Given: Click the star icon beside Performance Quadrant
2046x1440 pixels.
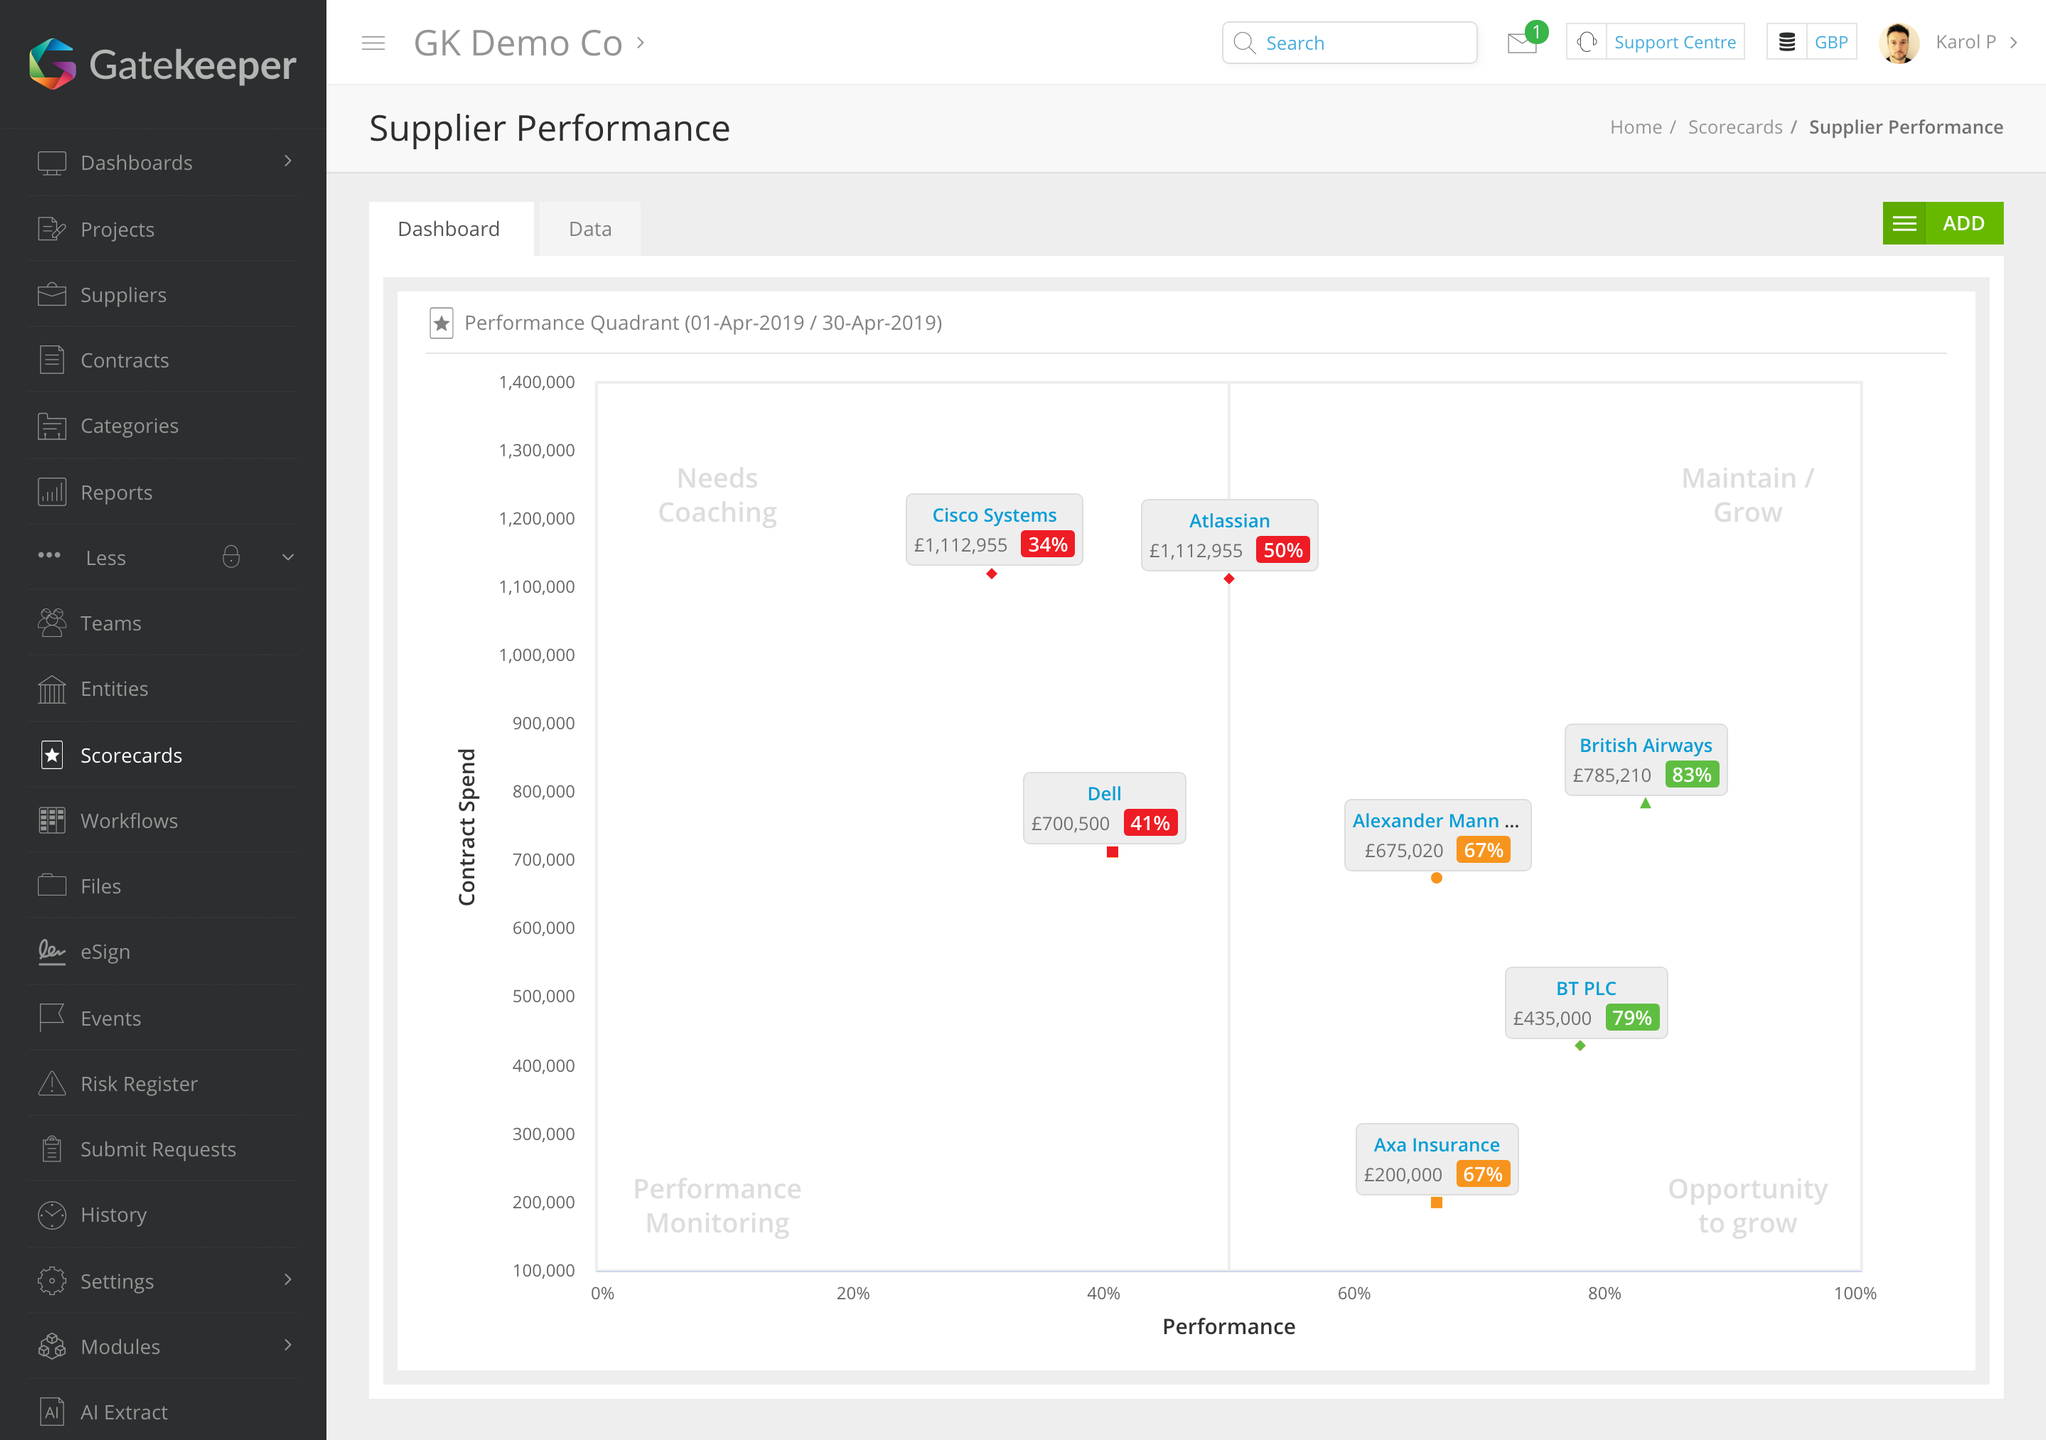Looking at the screenshot, I should click(x=441, y=323).
